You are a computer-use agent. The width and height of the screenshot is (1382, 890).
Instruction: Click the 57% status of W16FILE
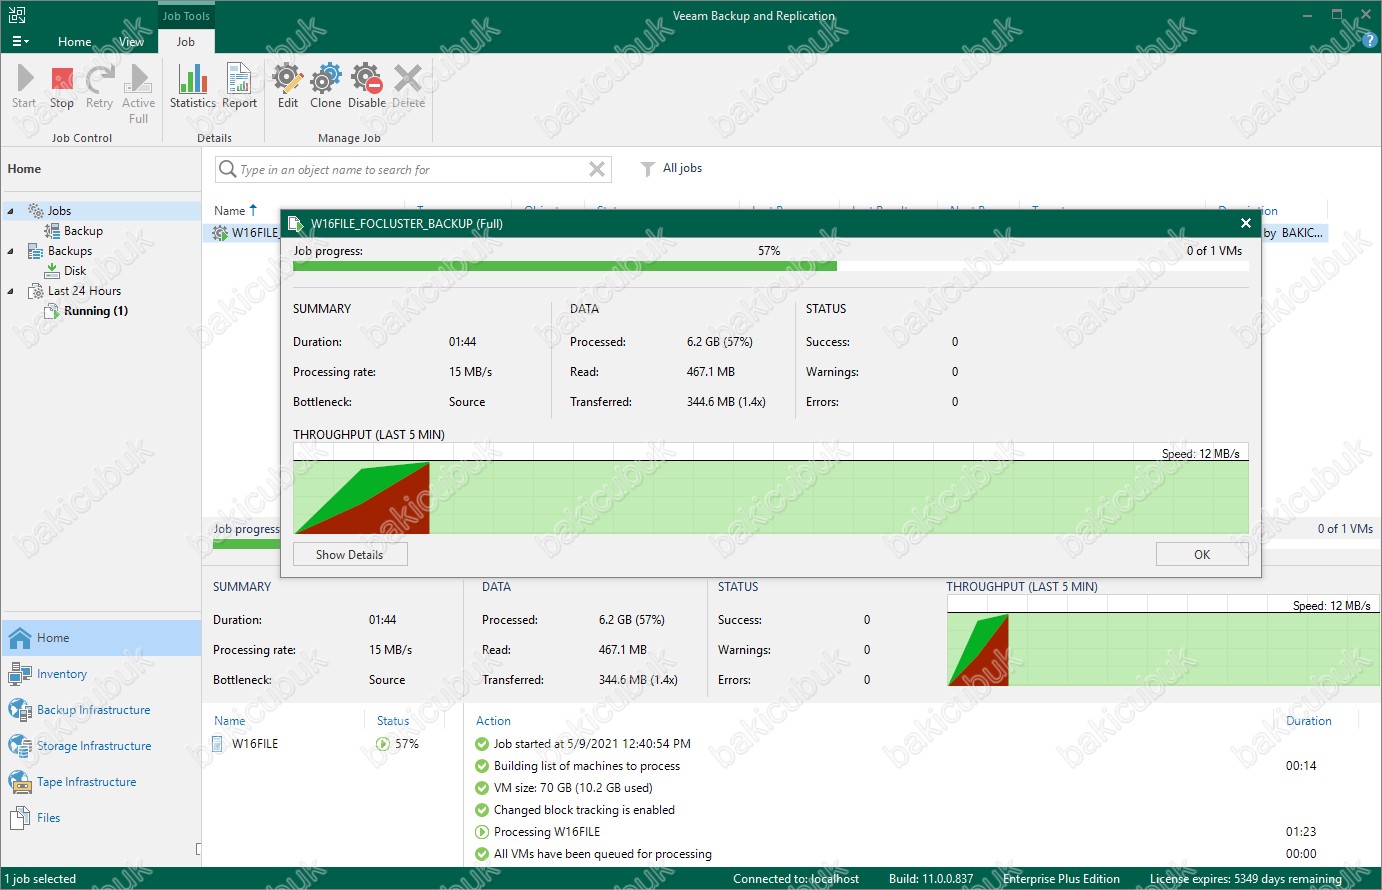pyautogui.click(x=398, y=744)
